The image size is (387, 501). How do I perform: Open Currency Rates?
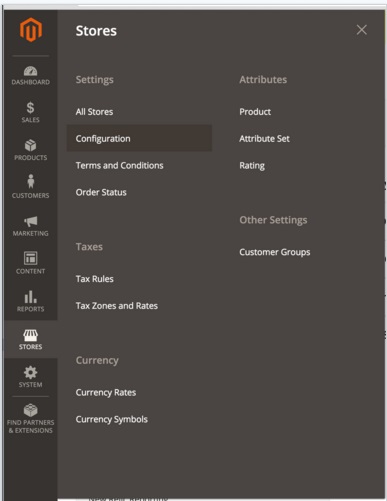106,393
